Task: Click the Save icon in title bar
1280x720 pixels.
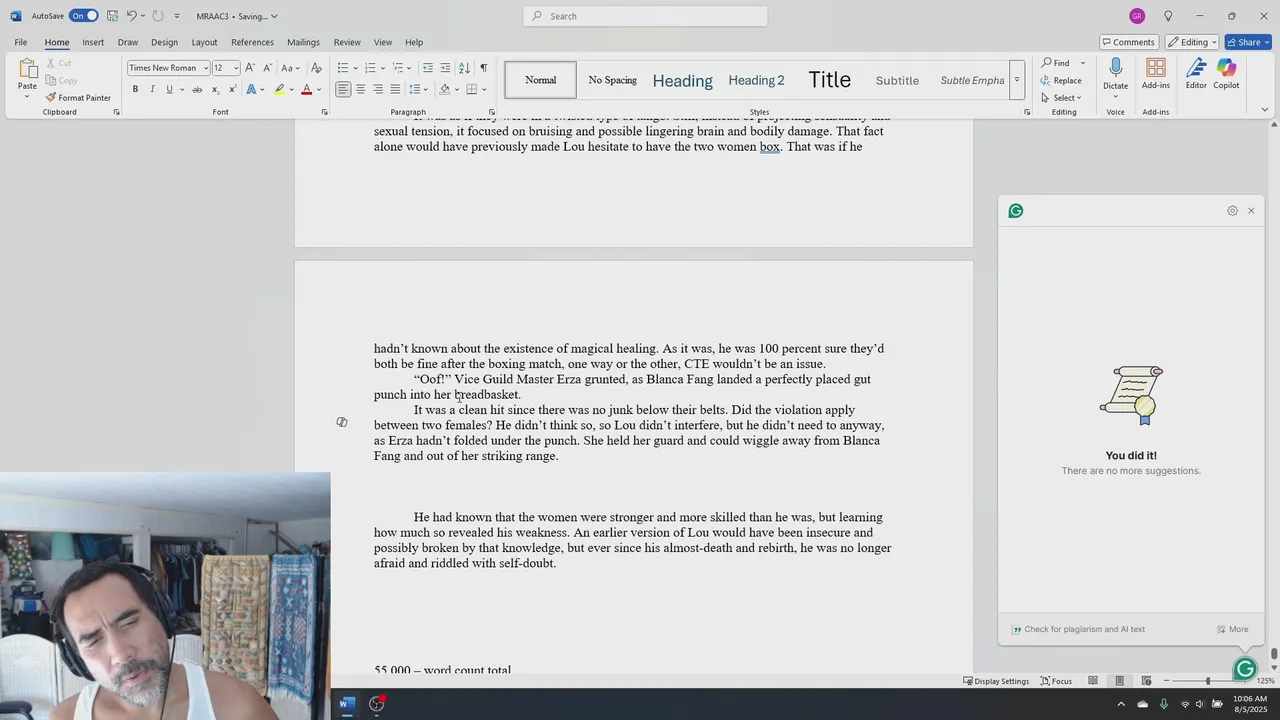Action: 112,16
